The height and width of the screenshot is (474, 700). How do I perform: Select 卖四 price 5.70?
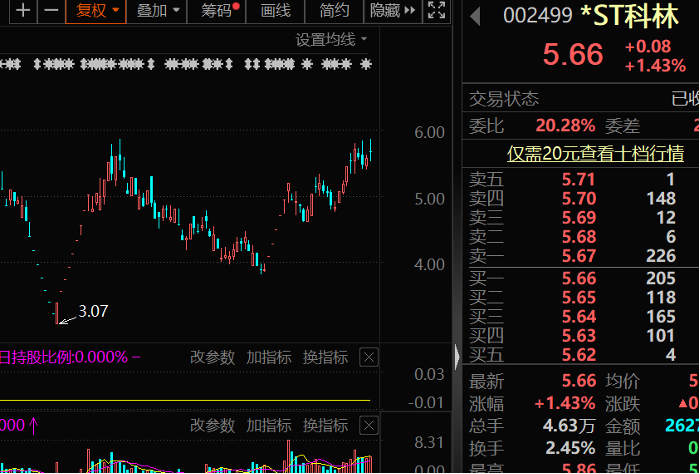[x=579, y=199]
